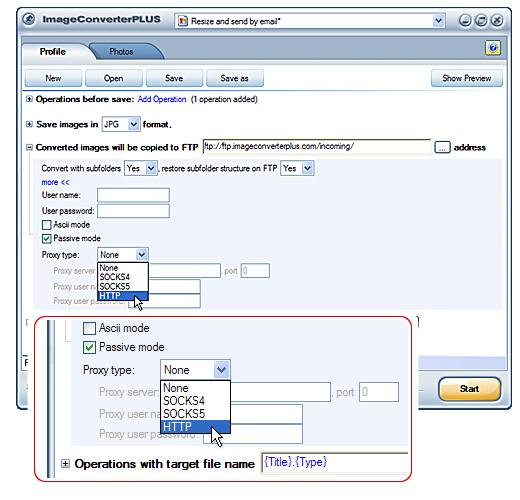Click the Open profile button
This screenshot has height=500, width=520.
pyautogui.click(x=114, y=78)
